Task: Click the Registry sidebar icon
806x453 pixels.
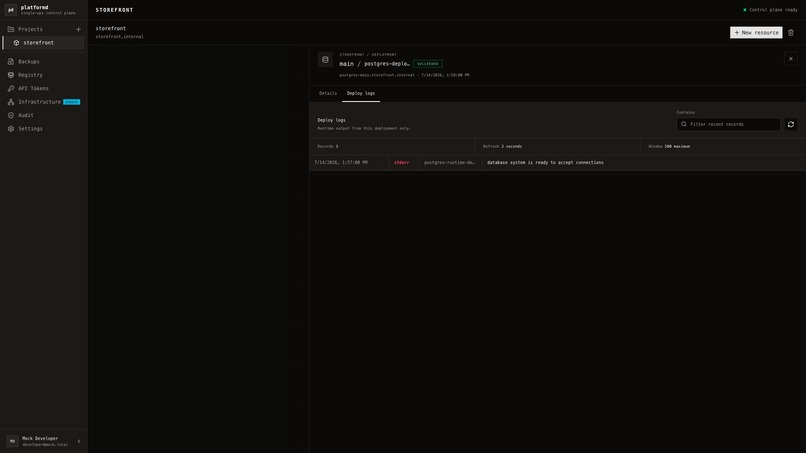Action: (x=11, y=75)
